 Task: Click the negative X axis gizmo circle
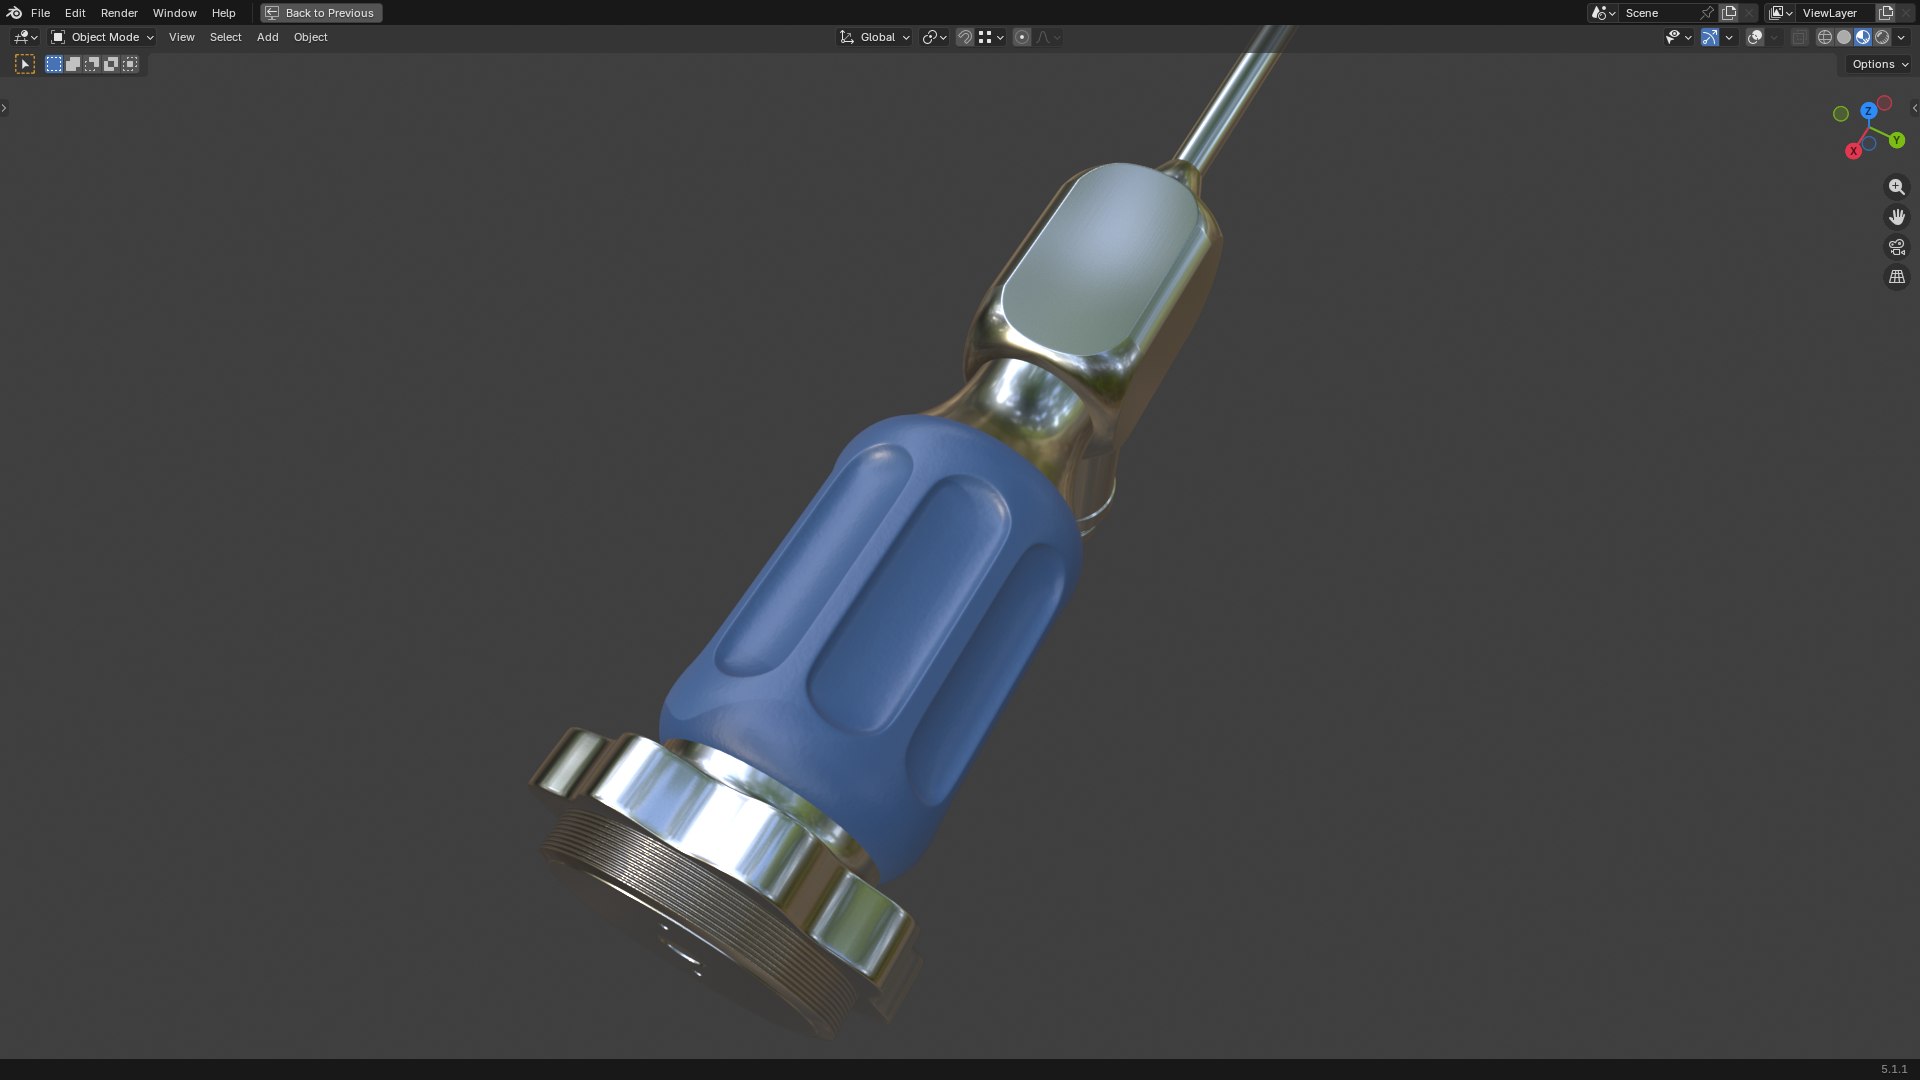click(1885, 103)
